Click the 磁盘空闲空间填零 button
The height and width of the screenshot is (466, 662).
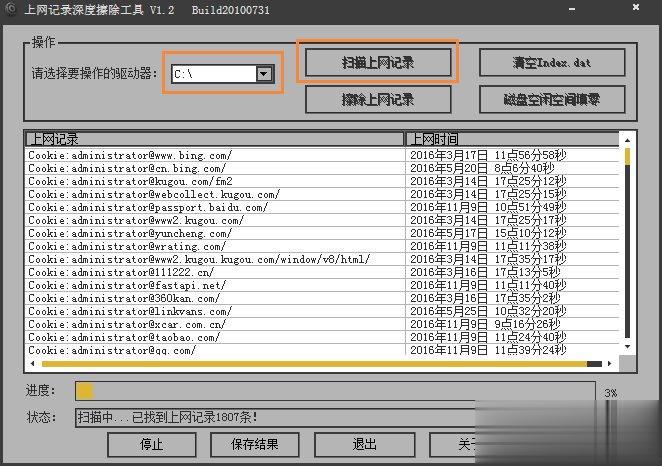[x=552, y=99]
